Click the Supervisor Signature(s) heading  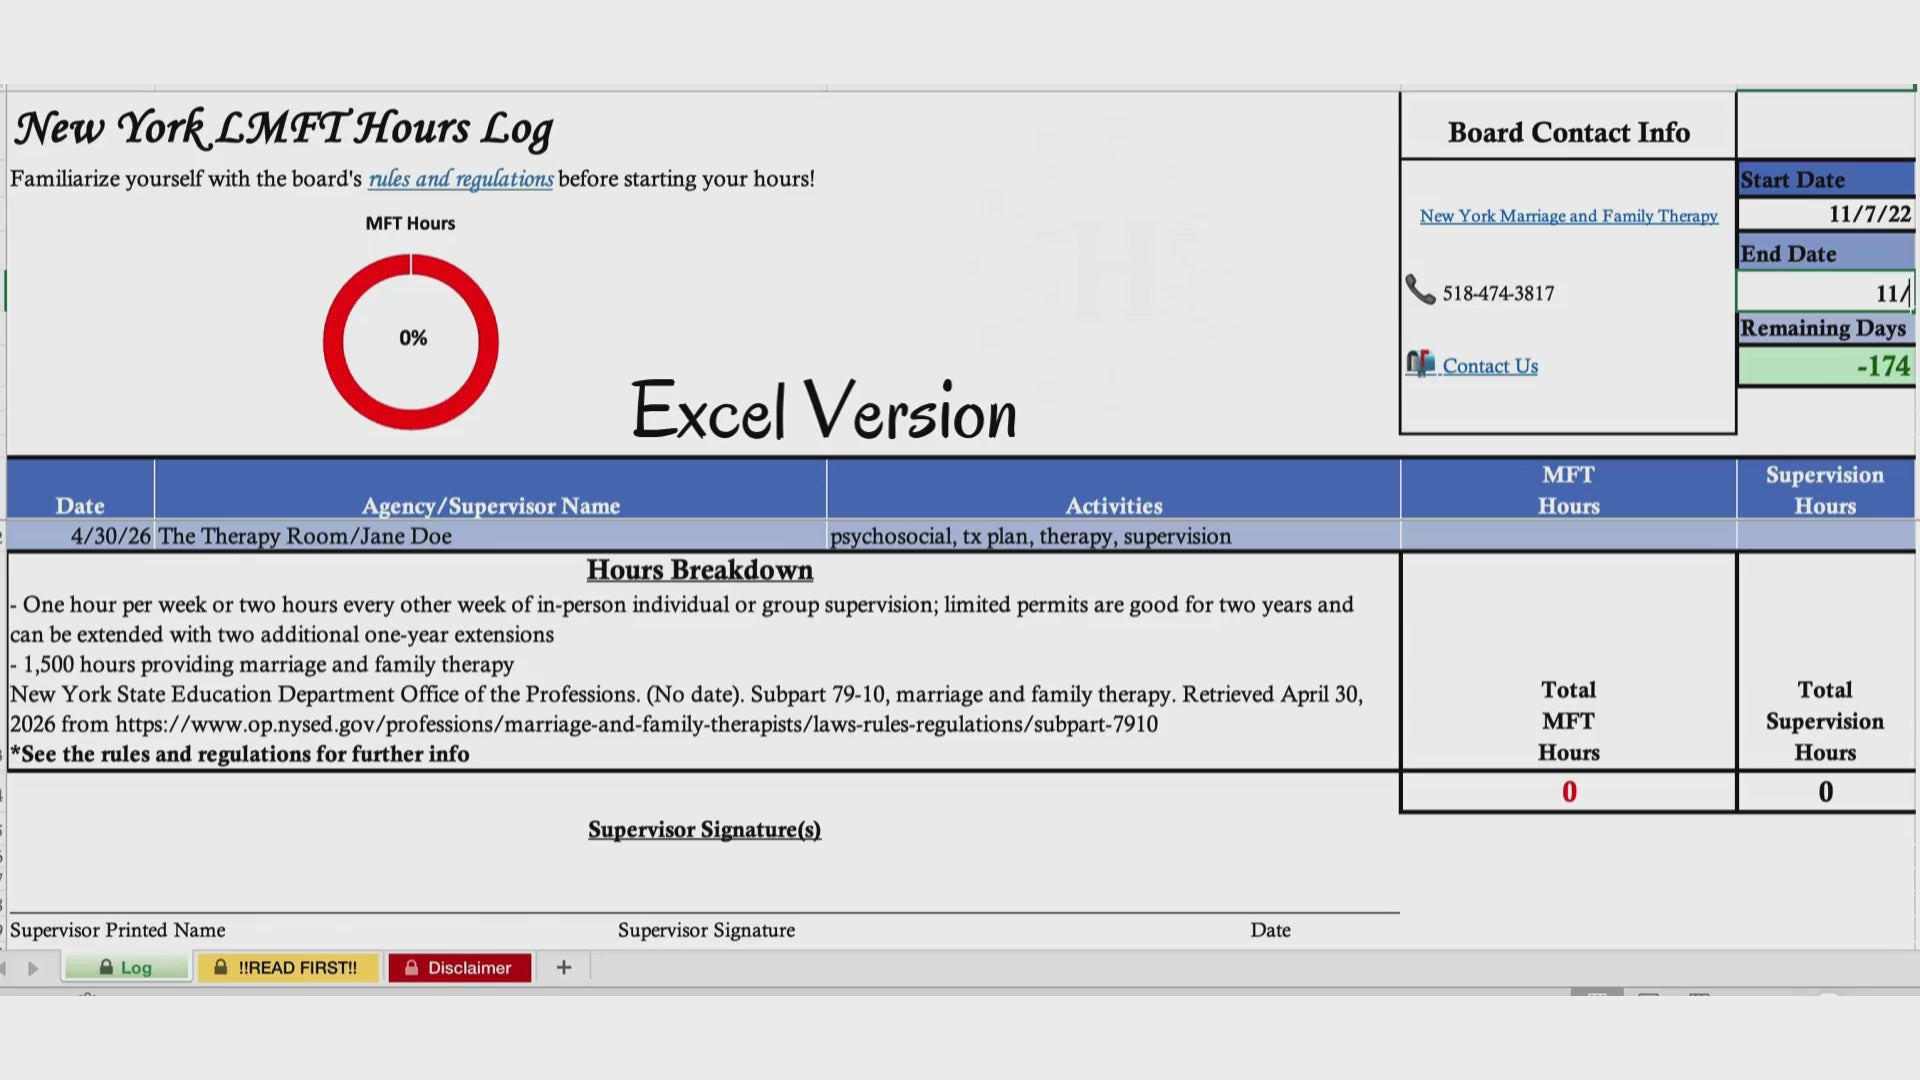(x=704, y=830)
